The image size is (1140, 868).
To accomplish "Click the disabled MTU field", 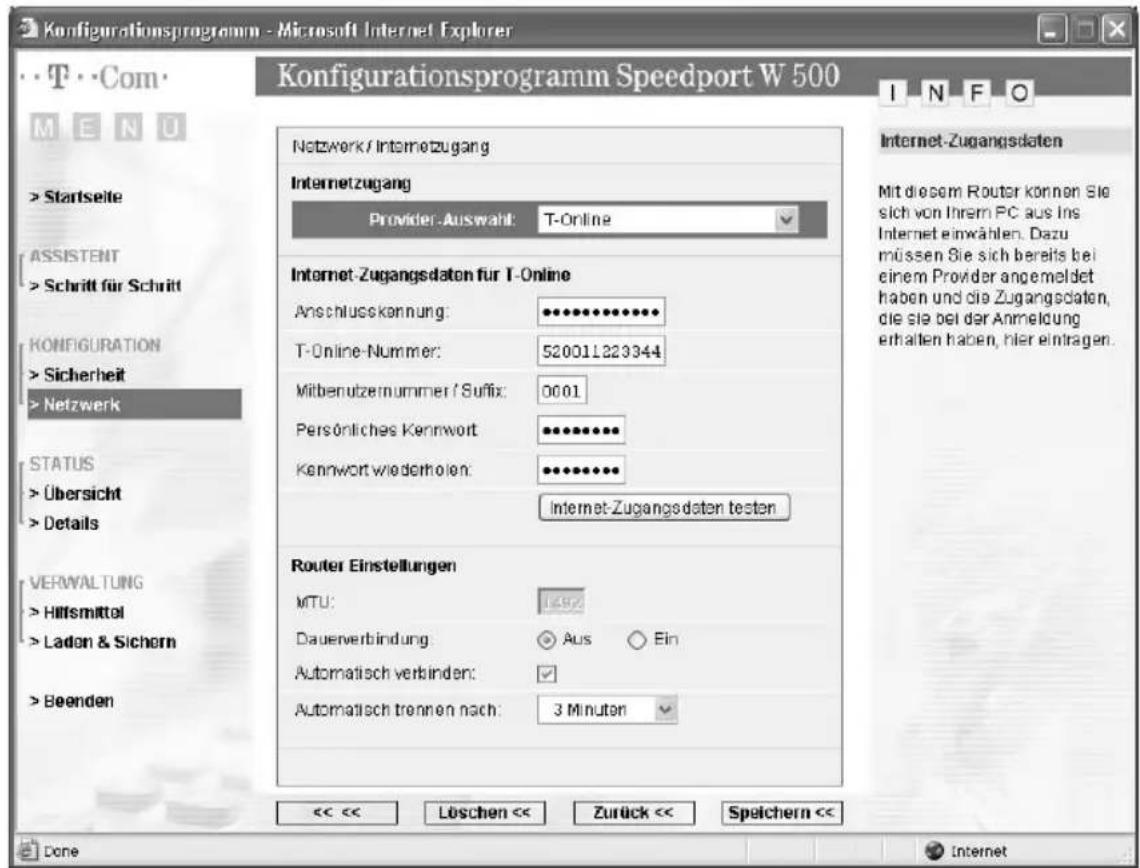I will [561, 602].
